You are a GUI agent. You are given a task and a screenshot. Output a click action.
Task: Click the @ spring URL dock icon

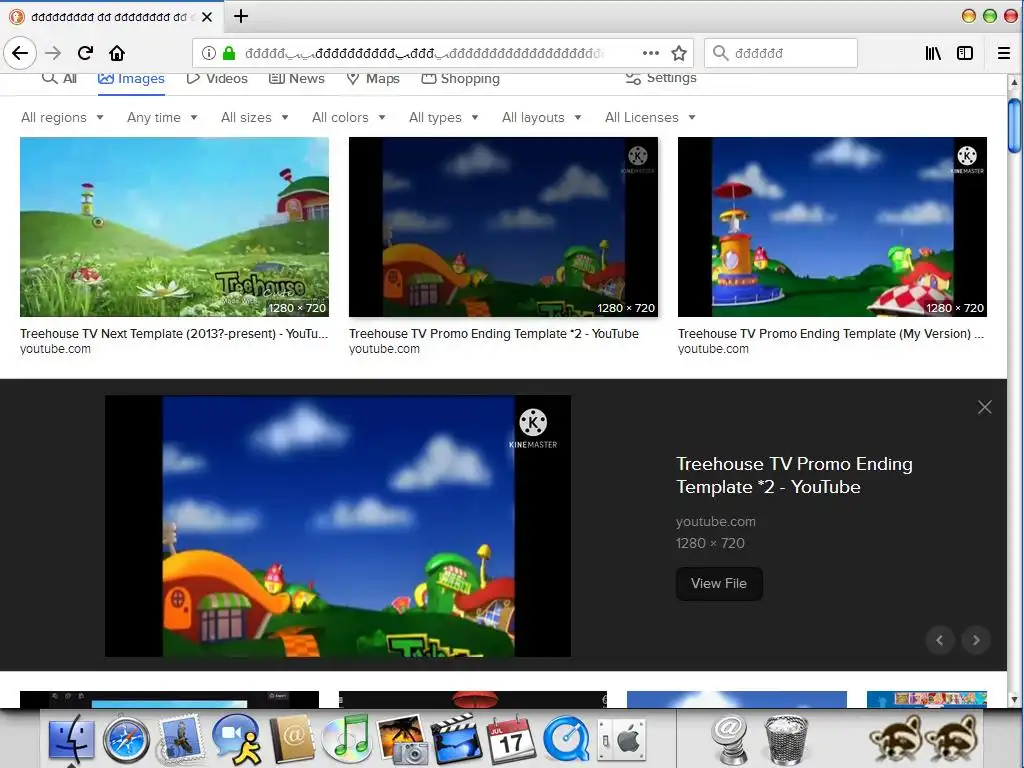point(730,739)
